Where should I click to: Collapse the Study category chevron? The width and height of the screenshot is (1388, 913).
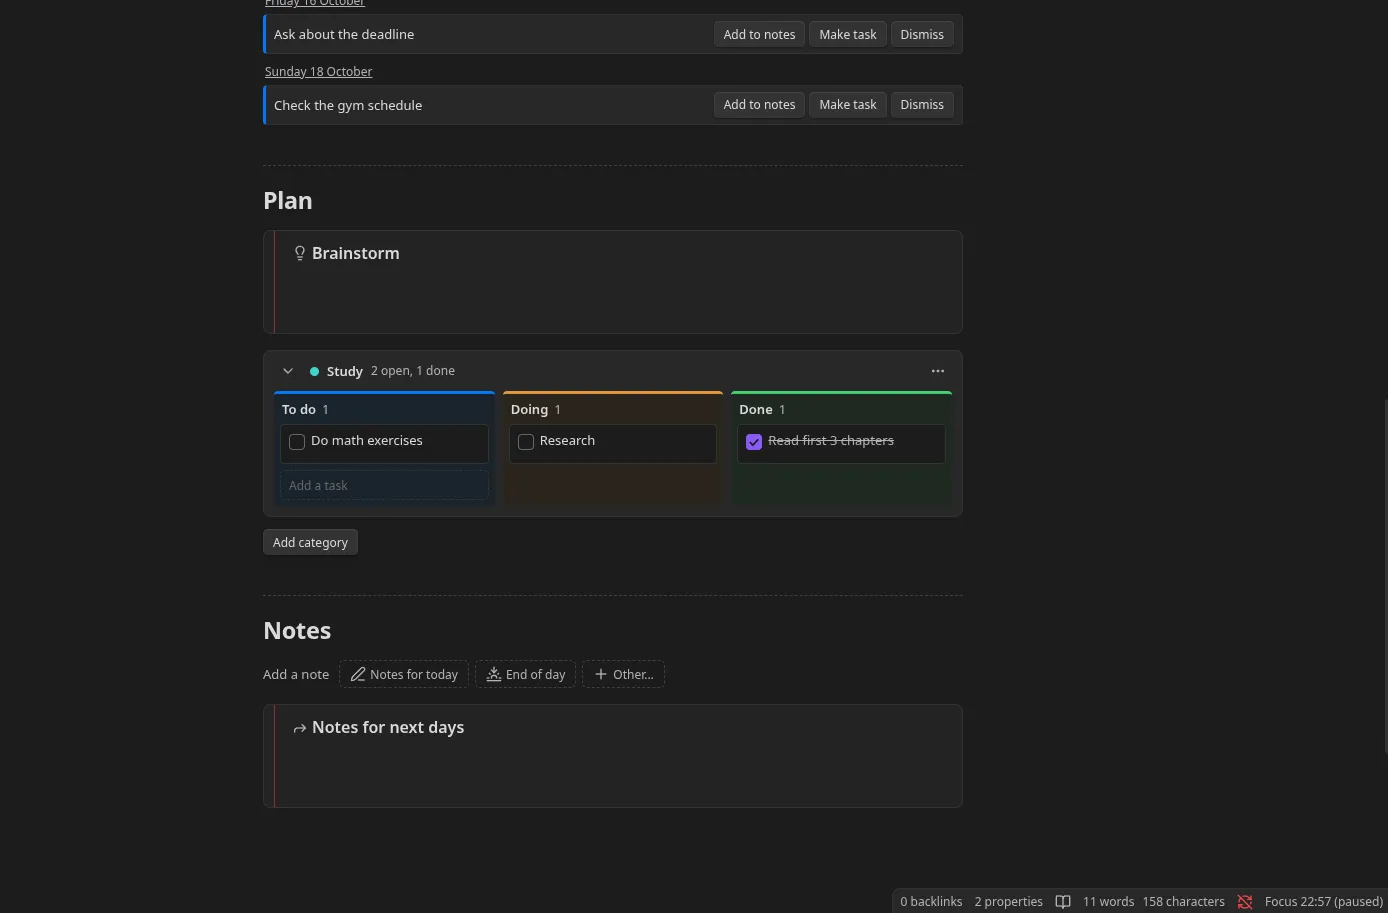click(288, 371)
